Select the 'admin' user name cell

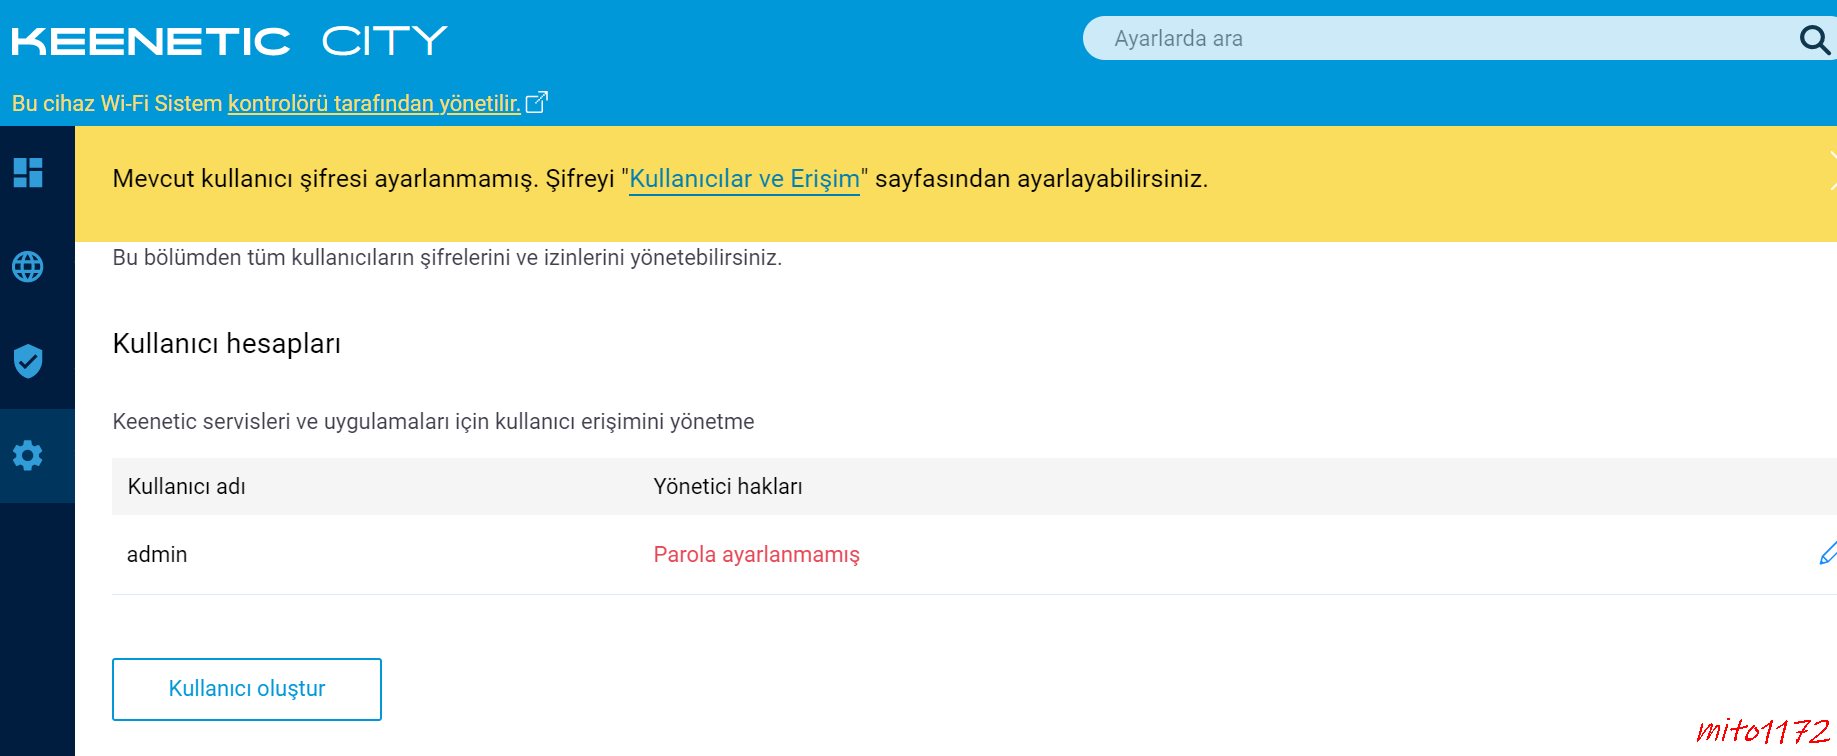(157, 554)
